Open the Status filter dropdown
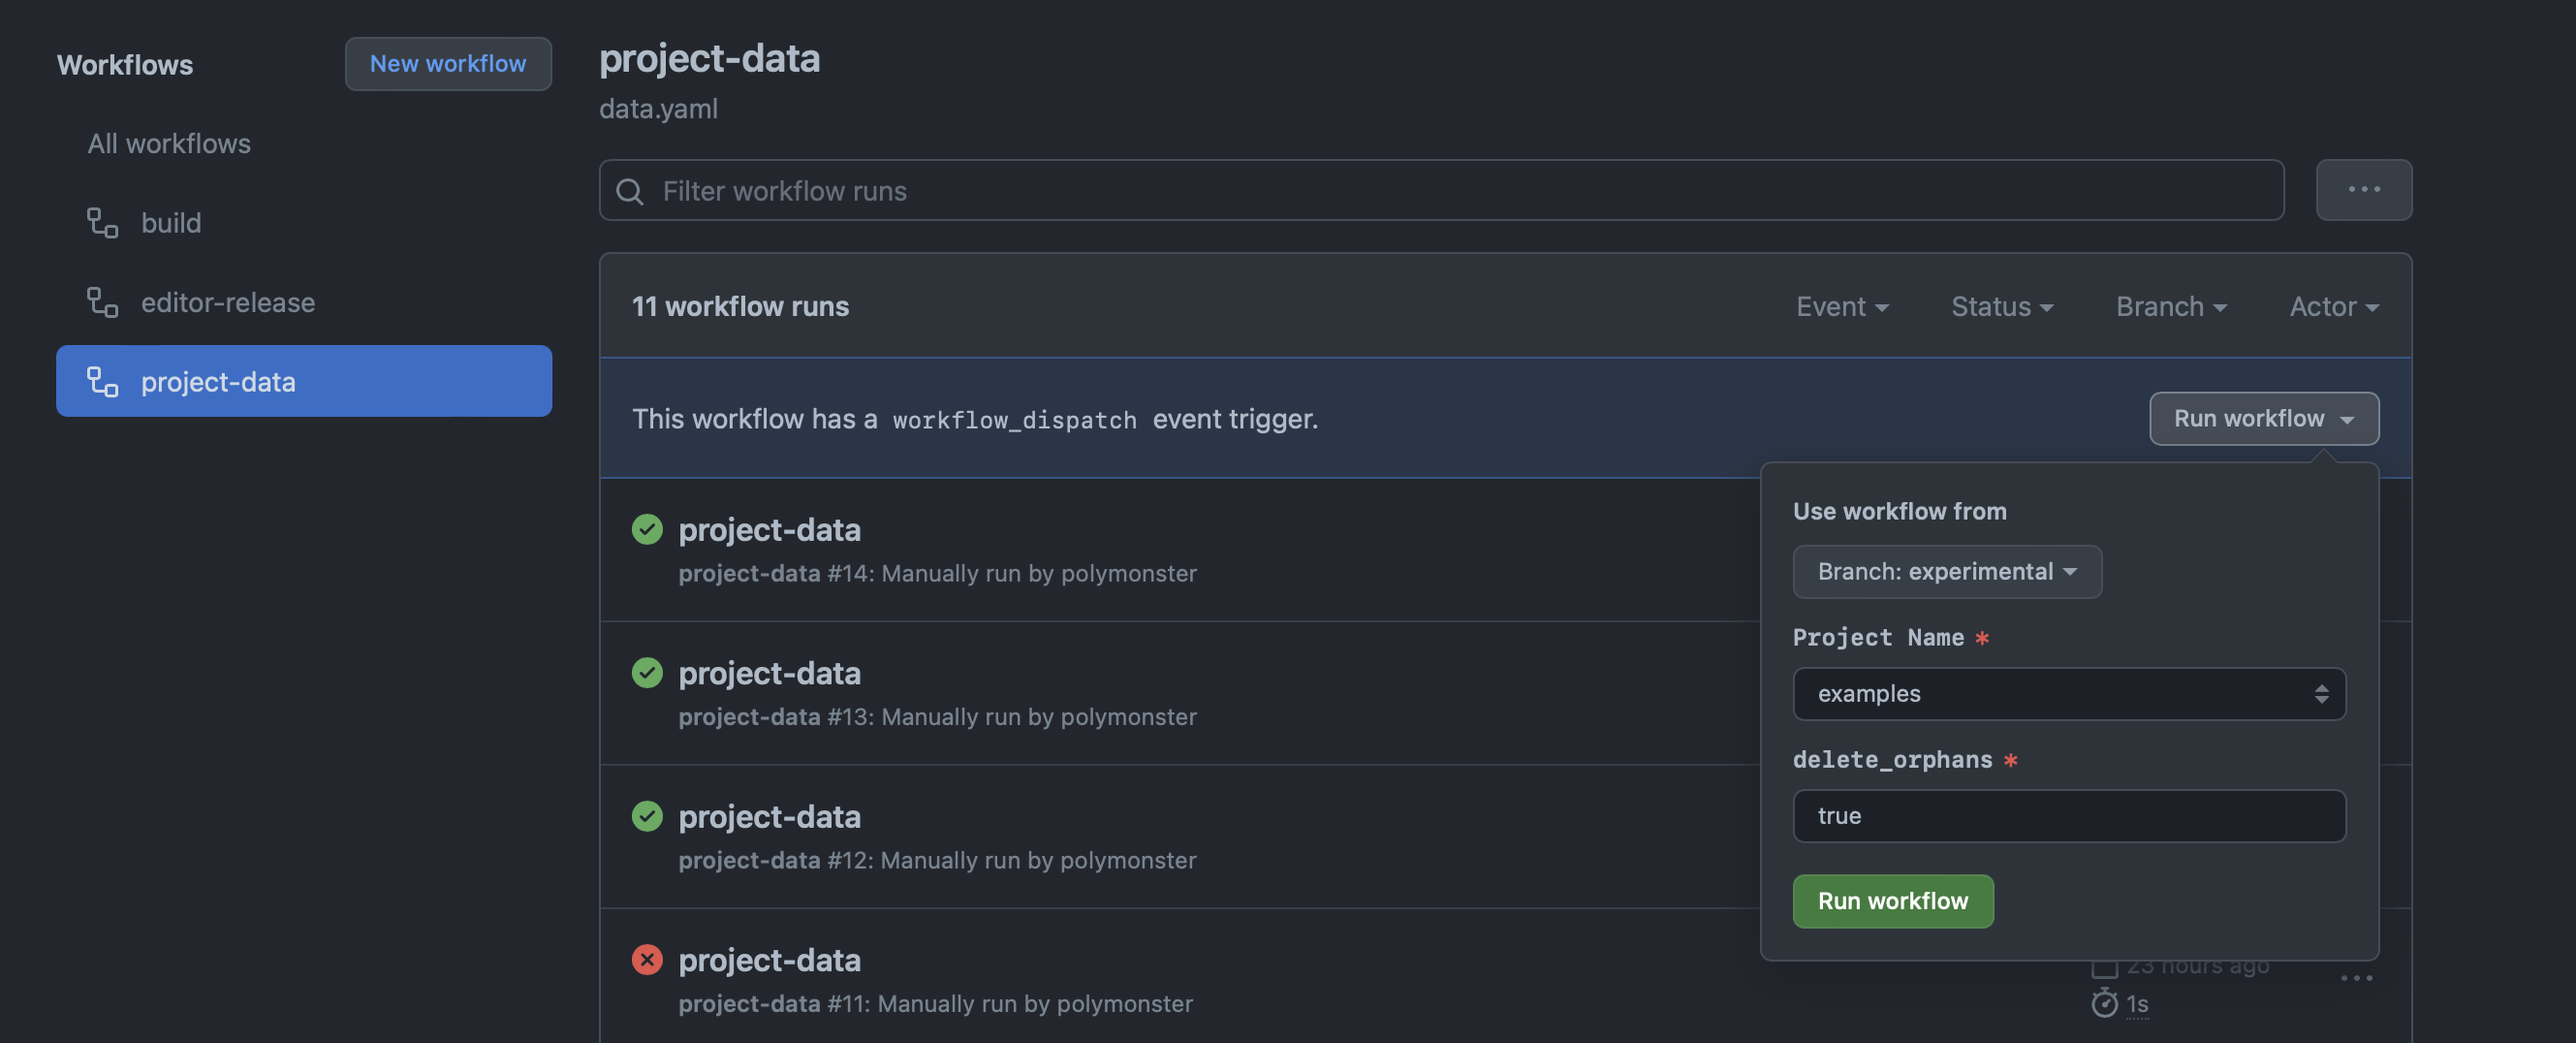This screenshot has height=1043, width=2576. pos(2002,306)
